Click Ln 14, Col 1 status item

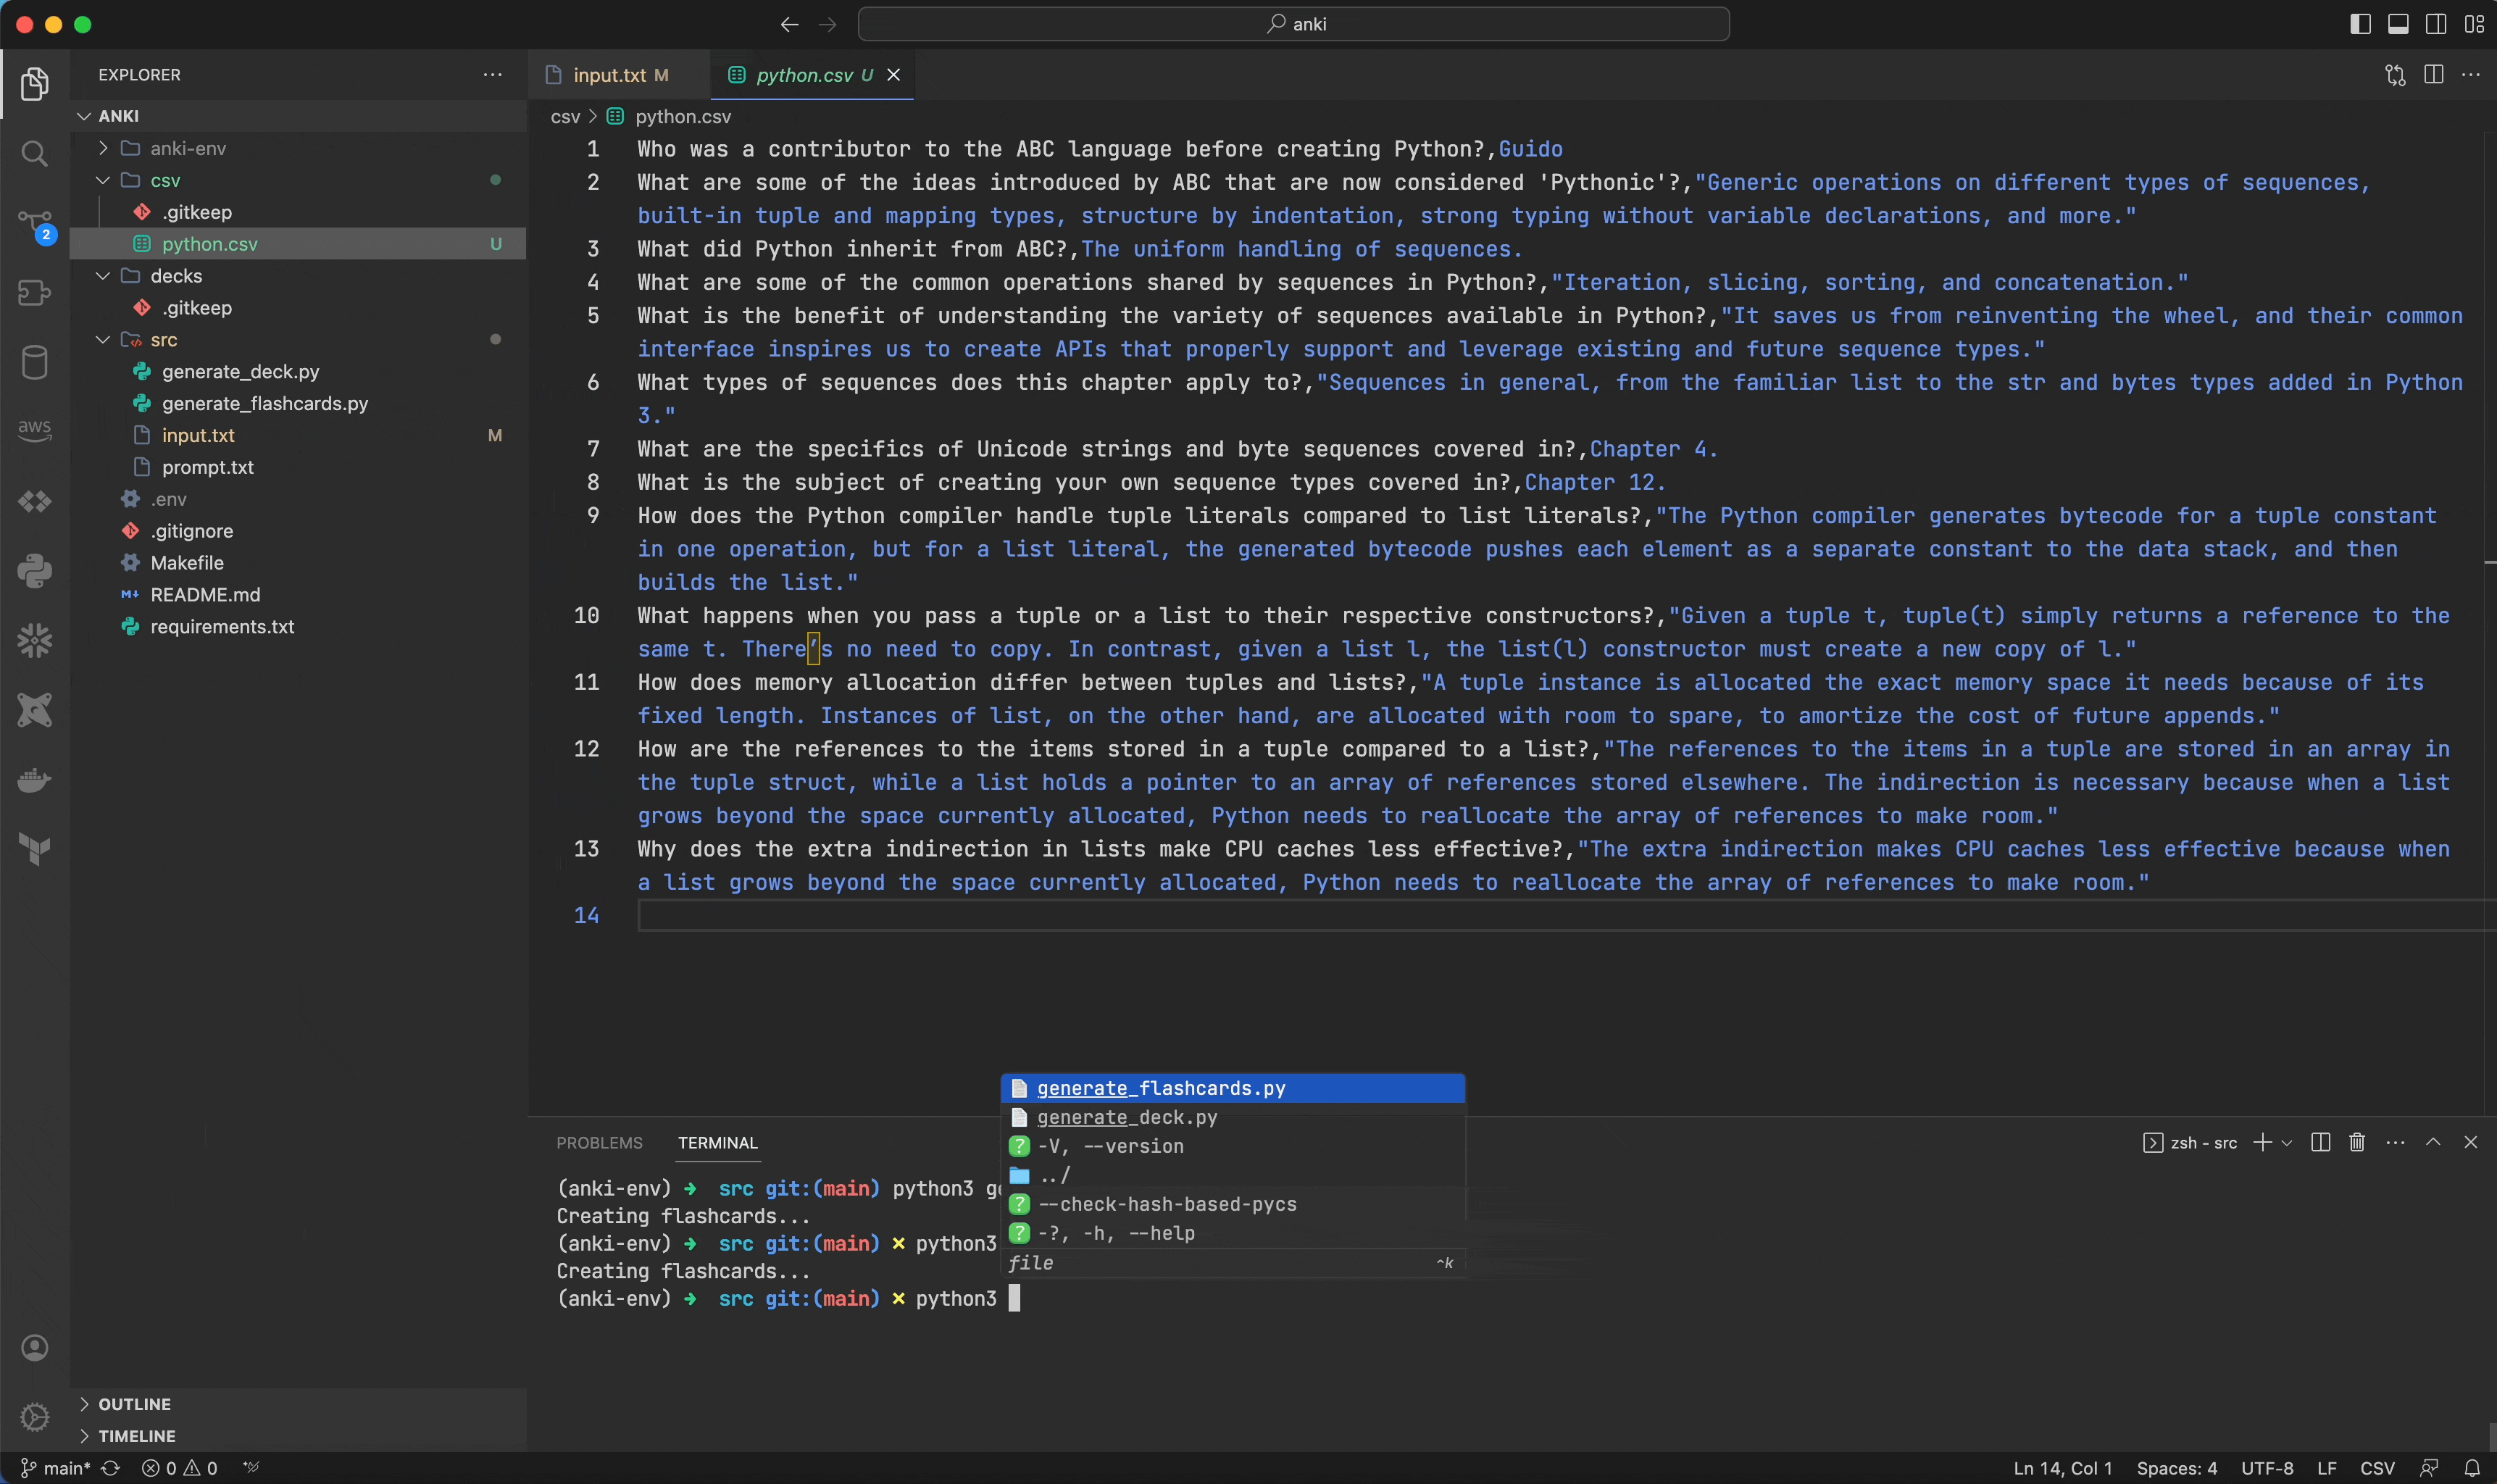tap(2062, 1468)
